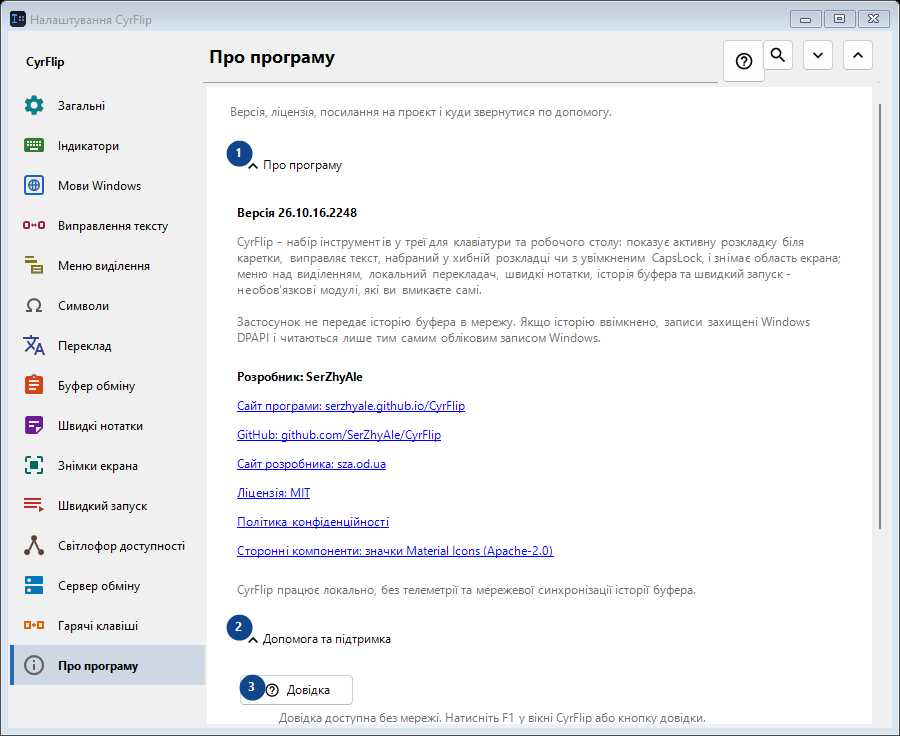Screen dimensions: 900x736
Task: Open the Сайт розробника sza.od.ua link
Action: click(311, 464)
